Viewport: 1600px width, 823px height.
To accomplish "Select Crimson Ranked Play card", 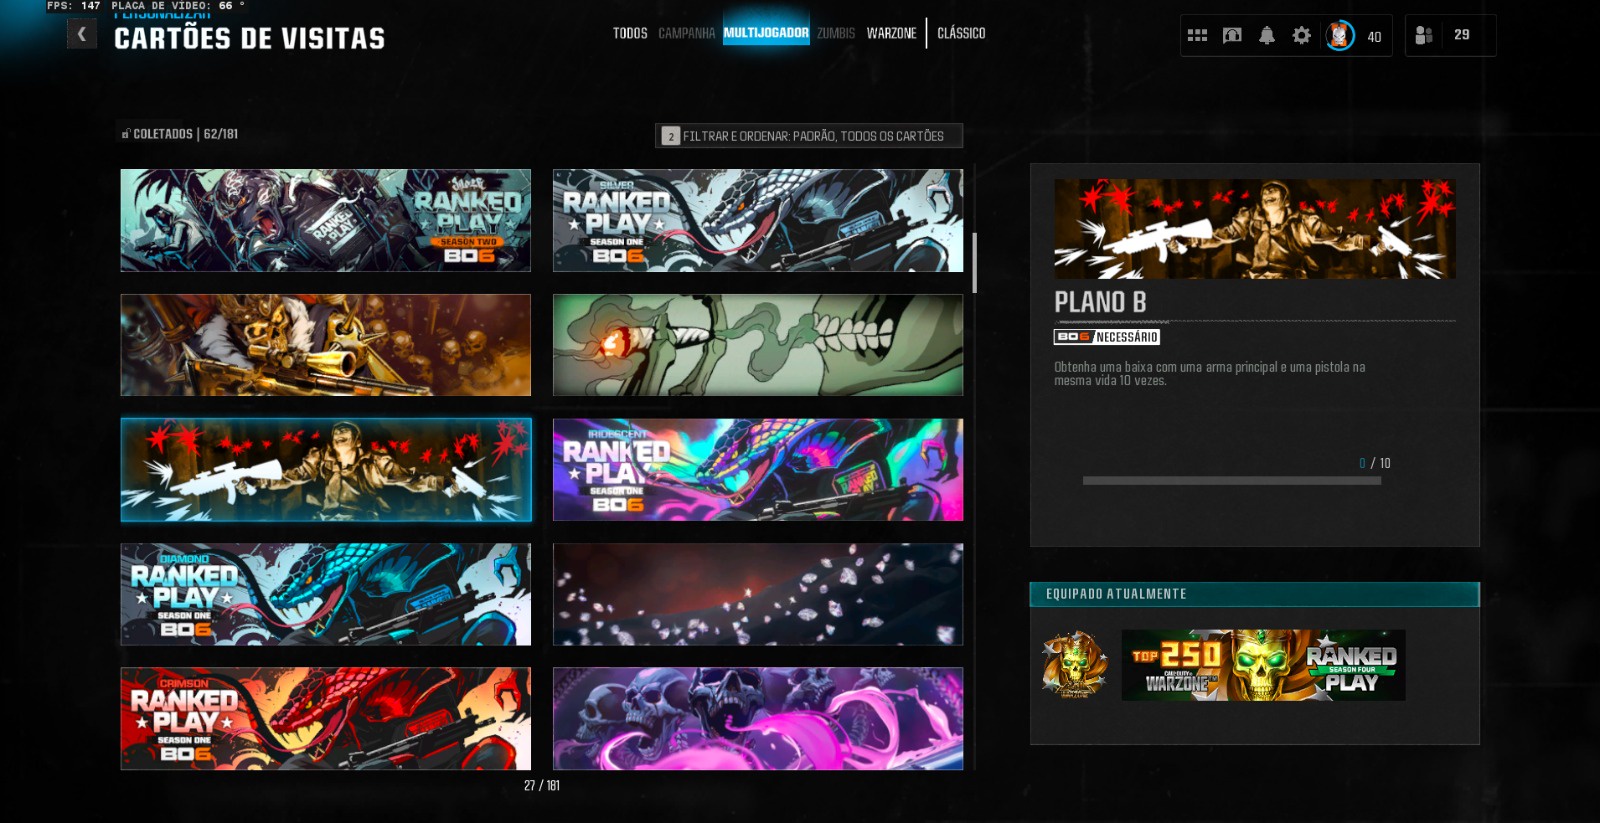I will [x=325, y=718].
